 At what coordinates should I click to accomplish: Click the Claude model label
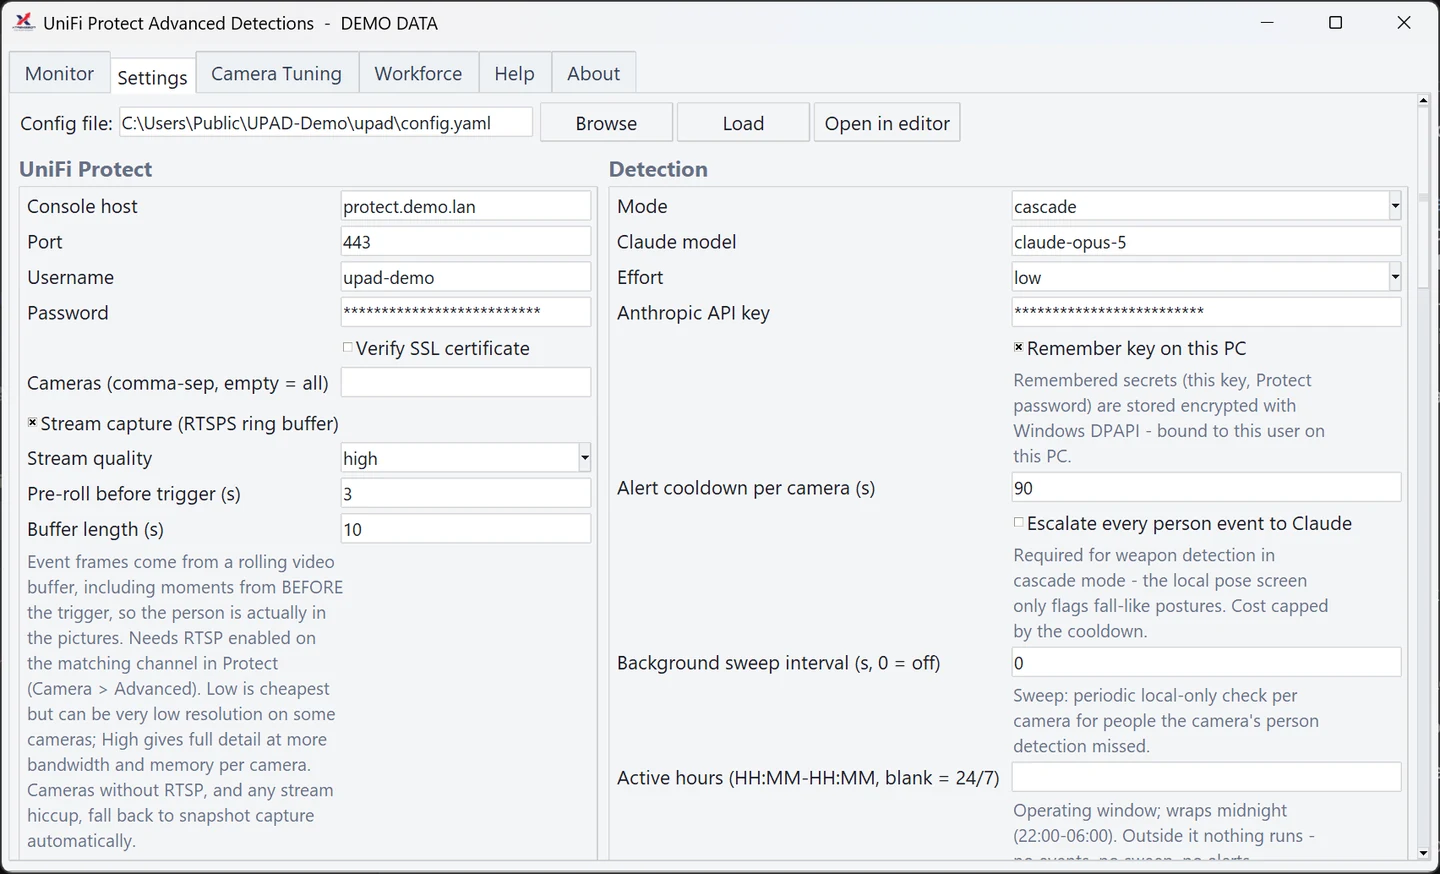tap(676, 242)
